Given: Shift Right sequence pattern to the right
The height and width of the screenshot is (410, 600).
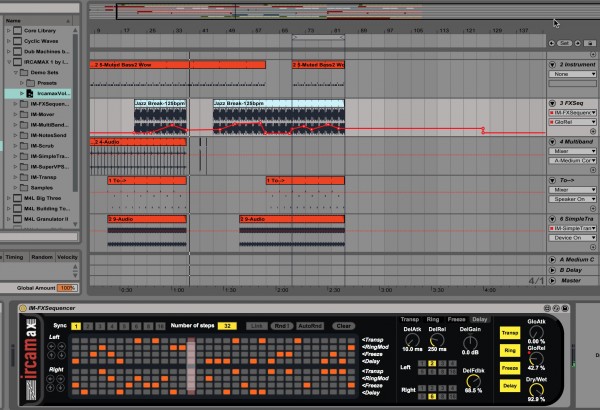Looking at the screenshot, I should (x=60, y=379).
